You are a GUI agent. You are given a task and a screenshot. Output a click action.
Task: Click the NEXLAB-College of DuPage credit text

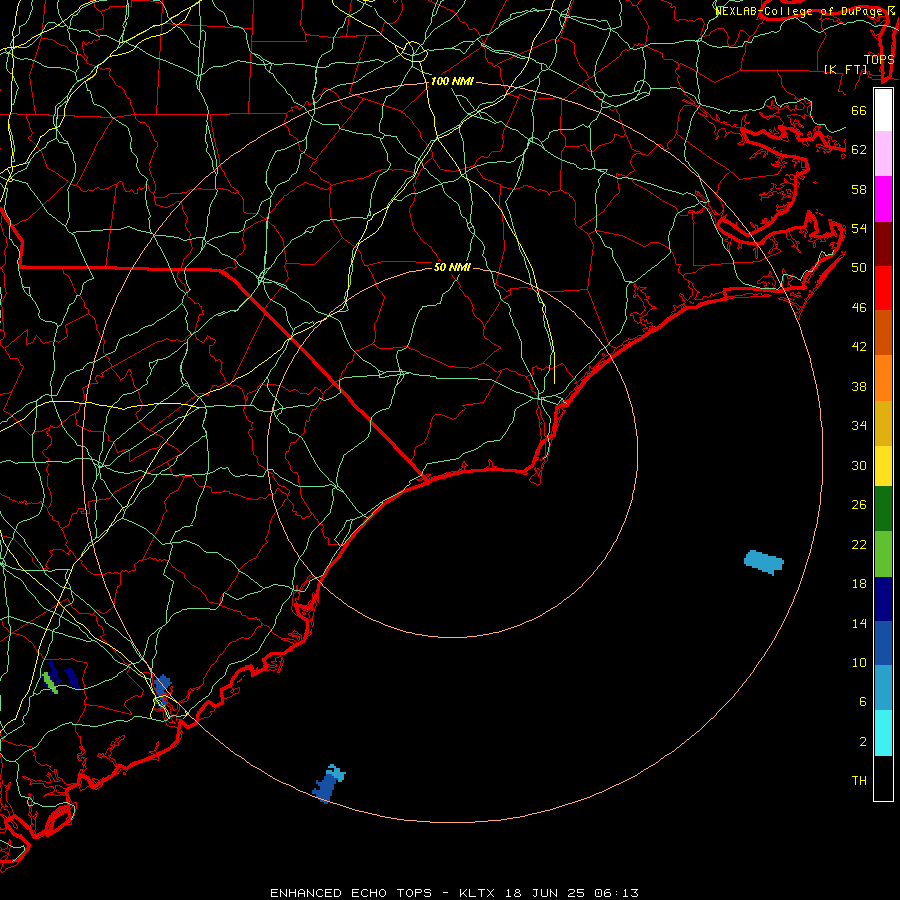[801, 11]
